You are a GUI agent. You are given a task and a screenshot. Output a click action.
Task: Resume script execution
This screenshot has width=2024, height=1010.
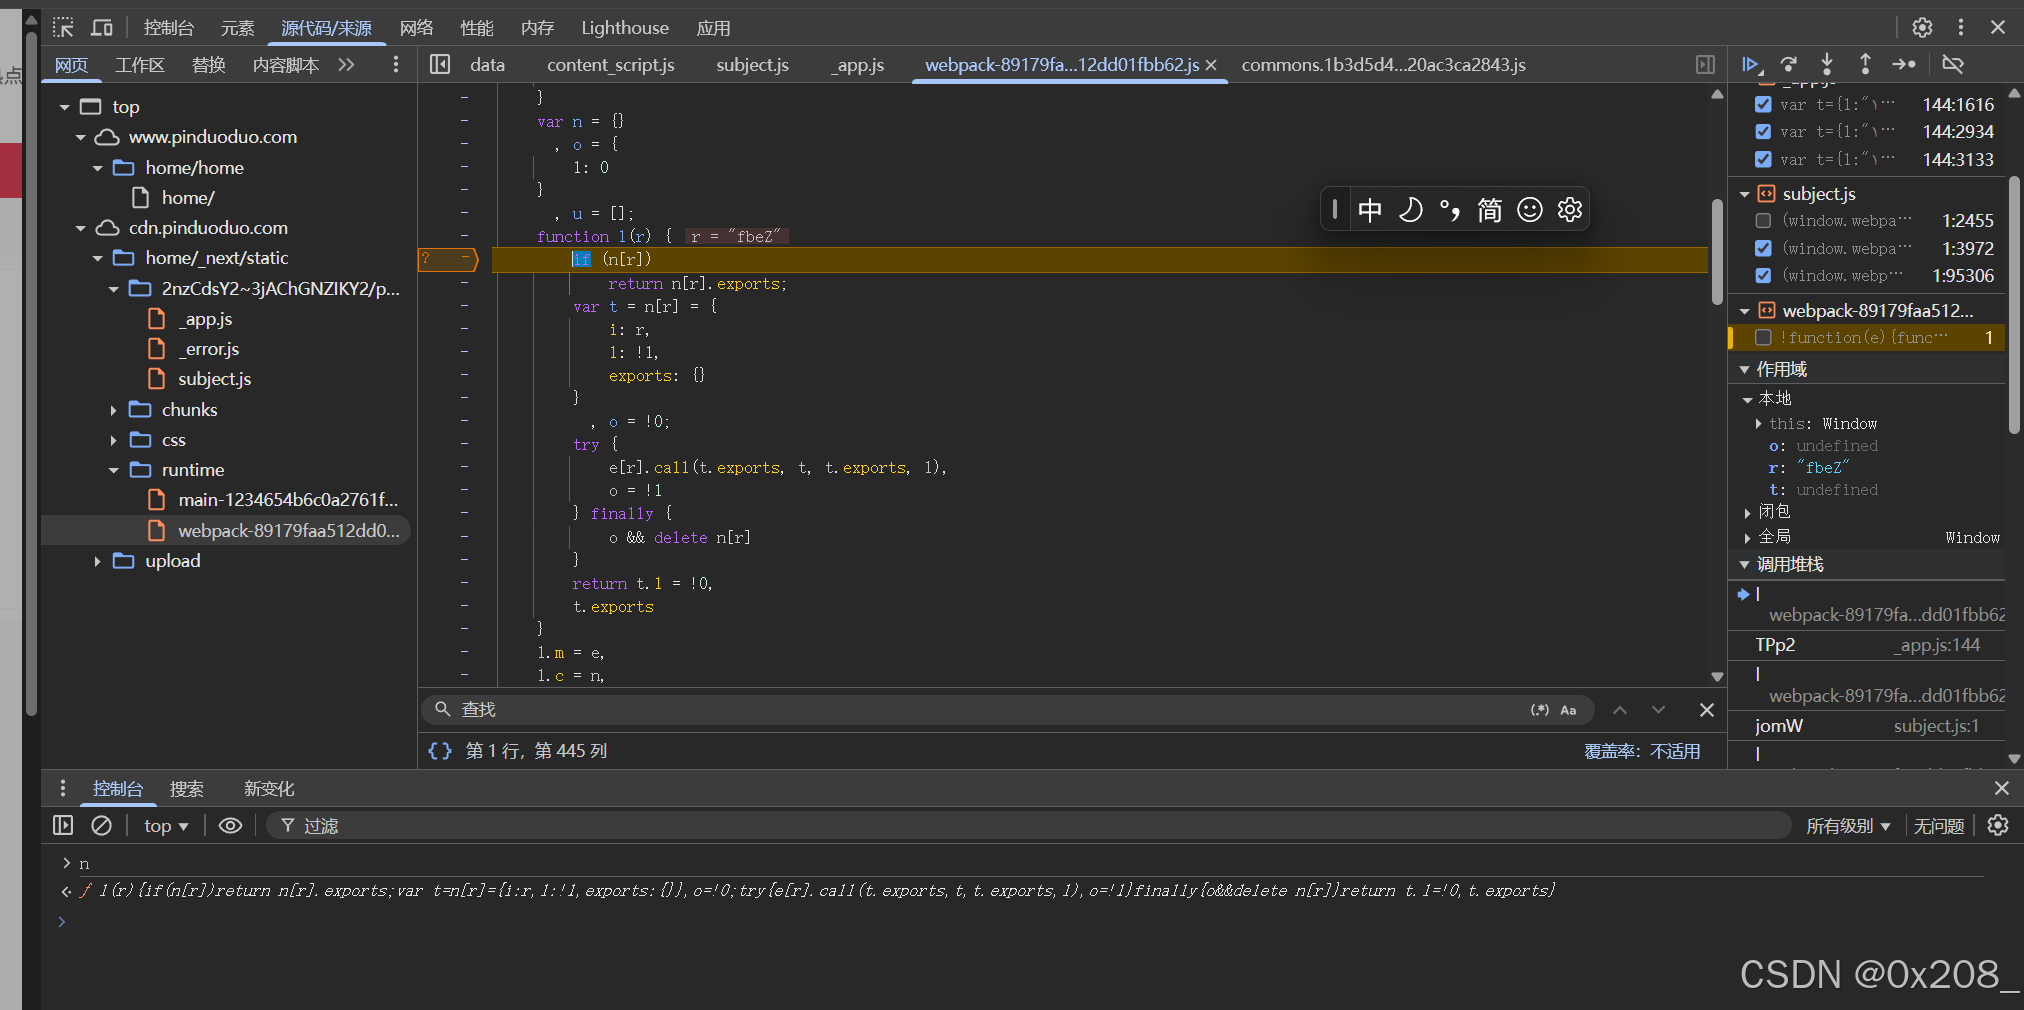tap(1751, 65)
